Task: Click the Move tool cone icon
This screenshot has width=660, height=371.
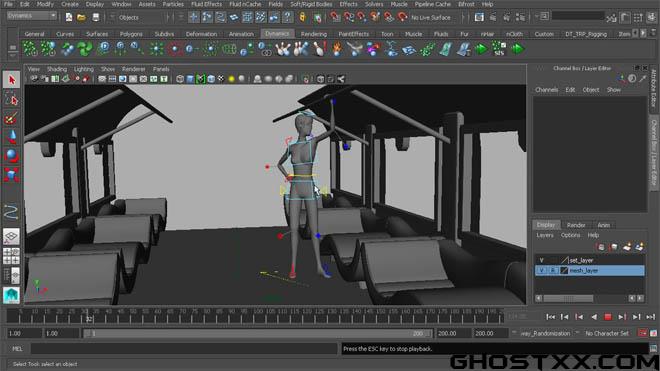Action: (11, 137)
